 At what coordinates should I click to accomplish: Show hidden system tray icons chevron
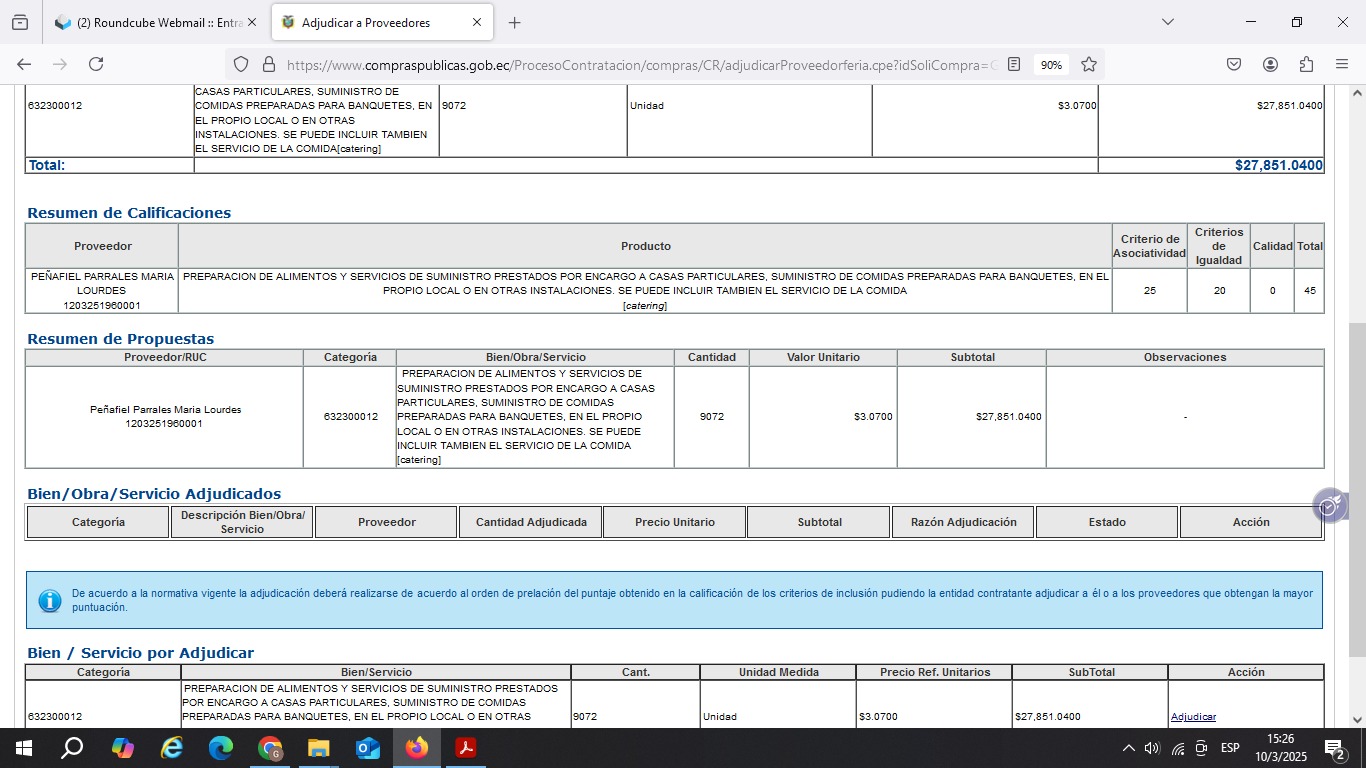click(1128, 748)
